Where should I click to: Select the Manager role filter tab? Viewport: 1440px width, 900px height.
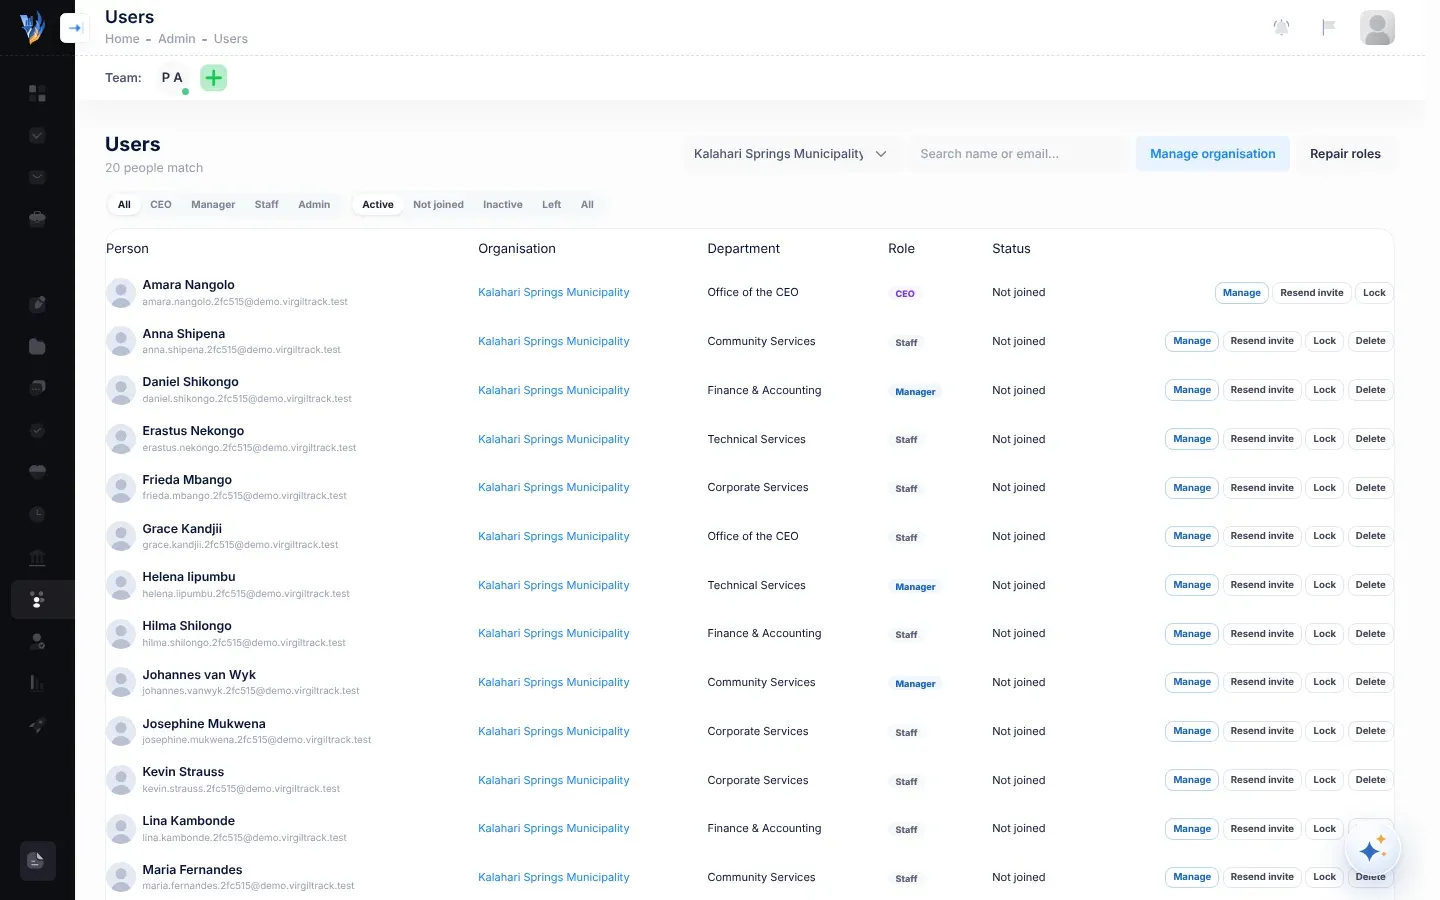pos(213,204)
